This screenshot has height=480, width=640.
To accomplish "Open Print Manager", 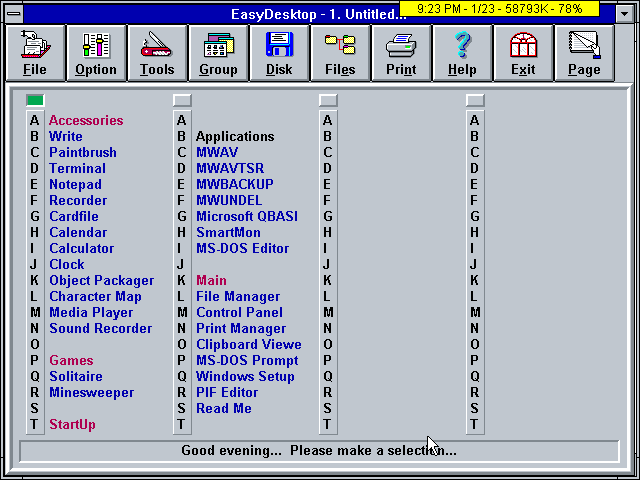I will pos(241,328).
